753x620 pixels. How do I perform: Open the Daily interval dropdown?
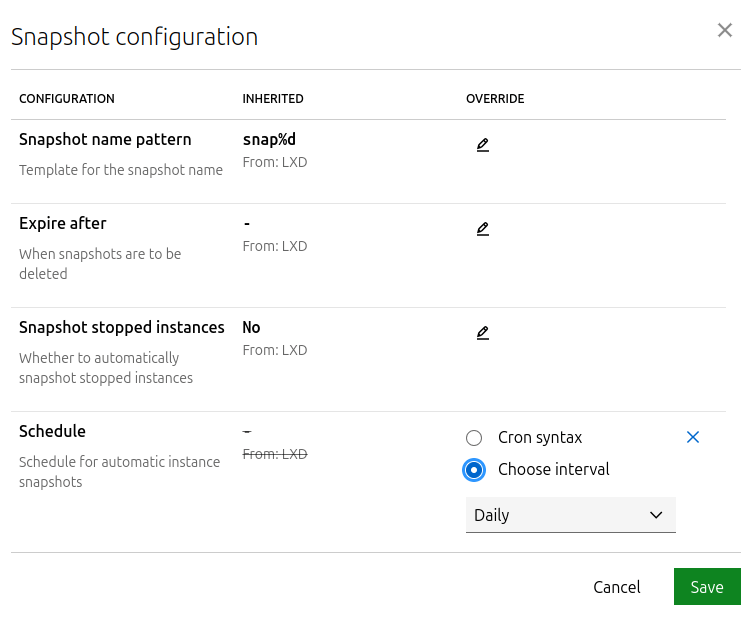click(560, 515)
